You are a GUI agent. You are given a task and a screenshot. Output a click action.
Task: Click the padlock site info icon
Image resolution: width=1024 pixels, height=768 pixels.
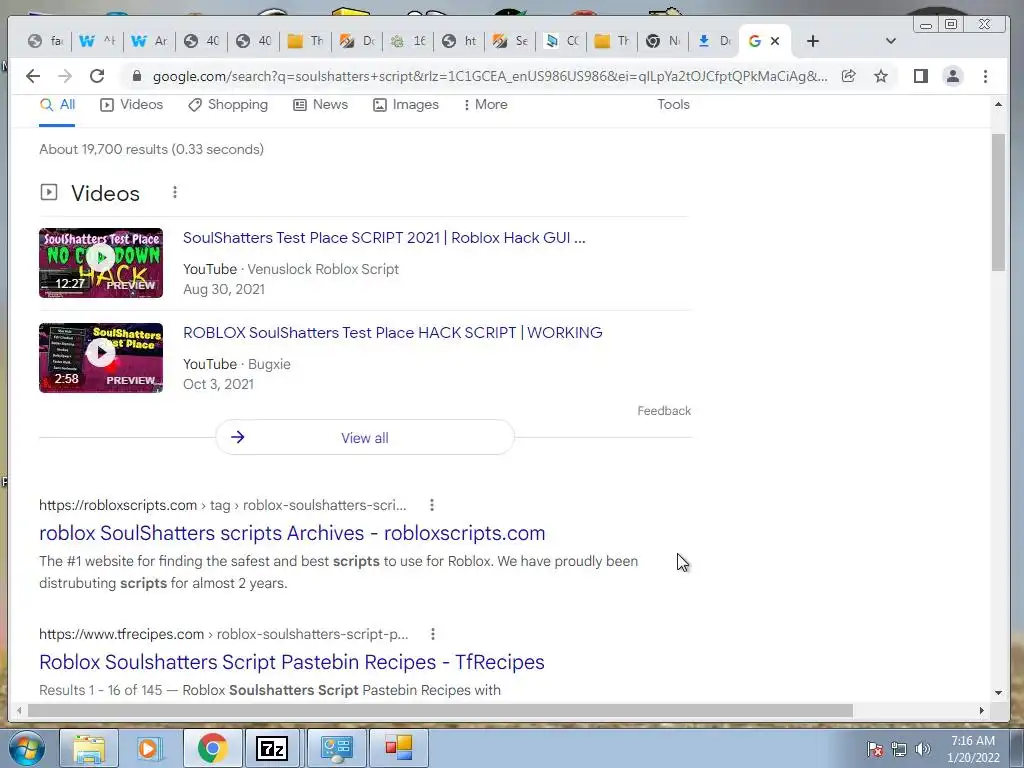coord(136,76)
